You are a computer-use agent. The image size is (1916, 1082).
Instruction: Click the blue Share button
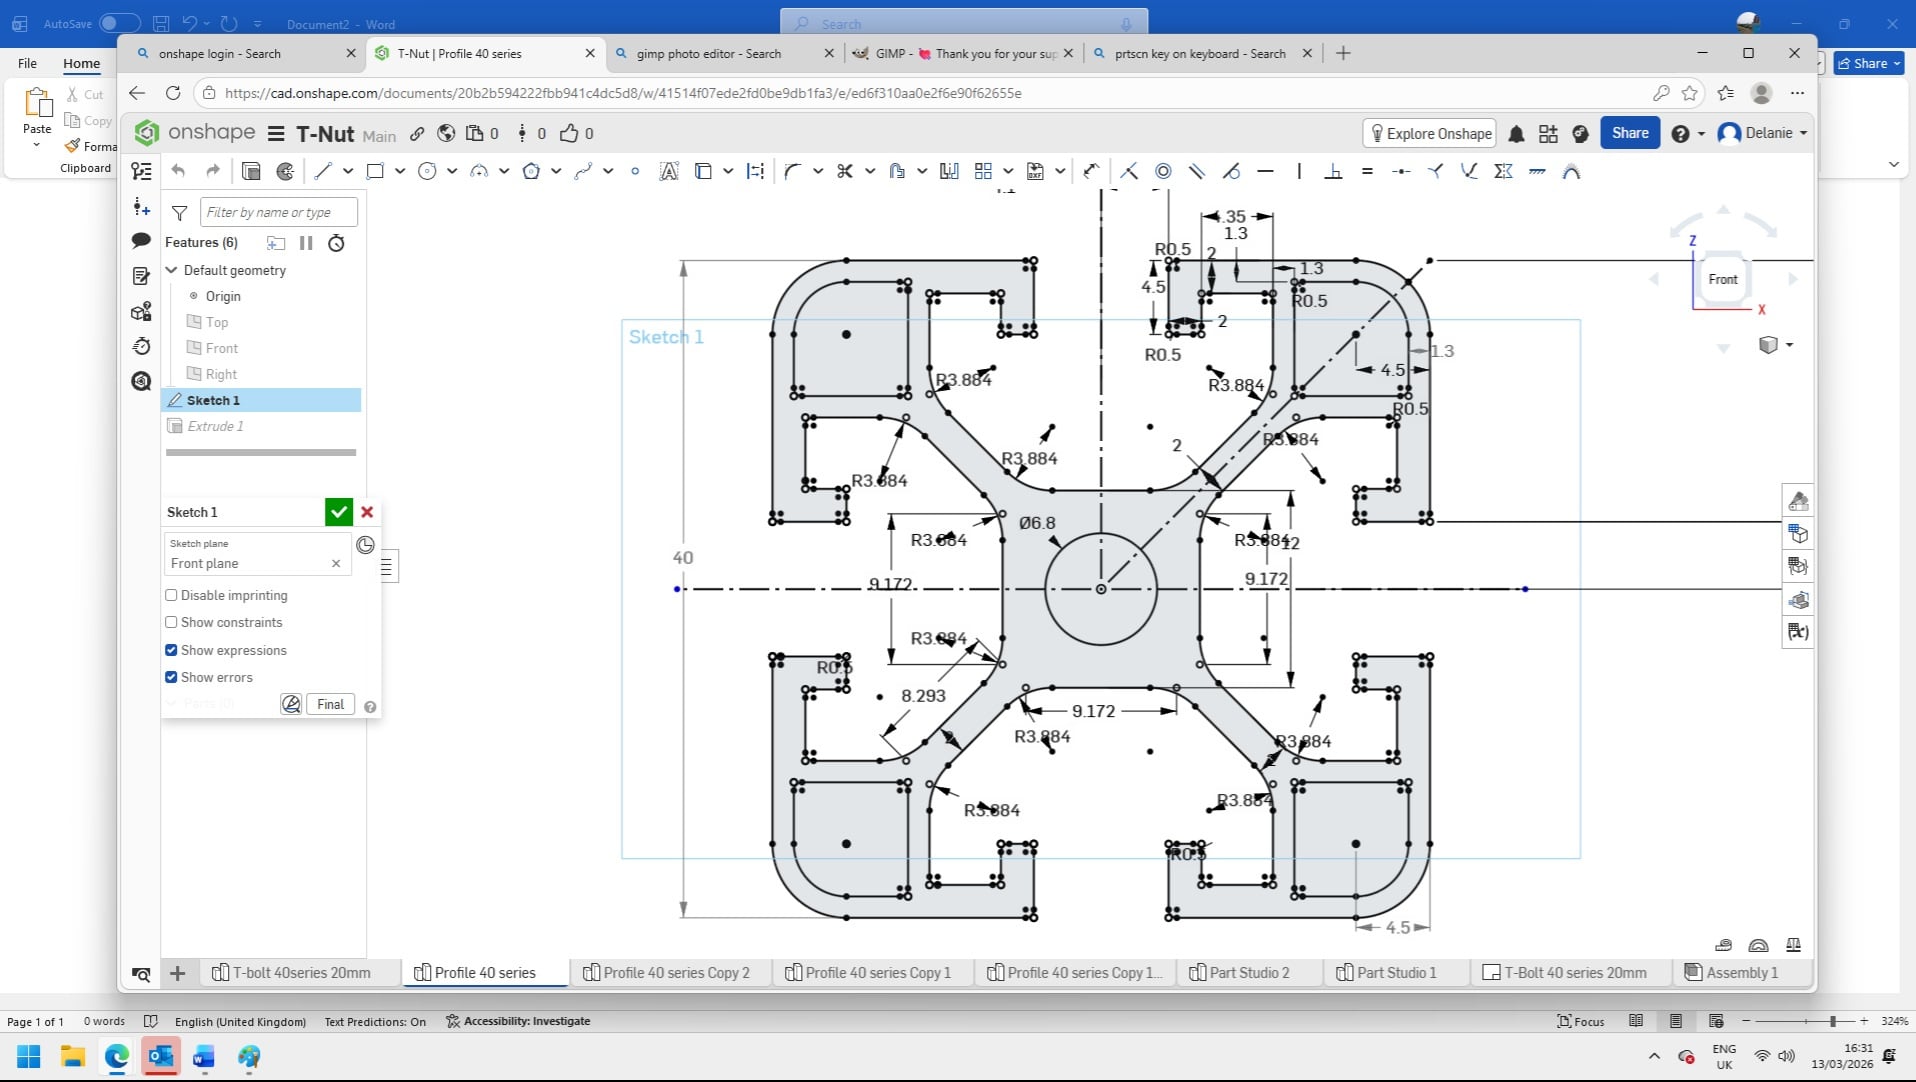pos(1629,133)
